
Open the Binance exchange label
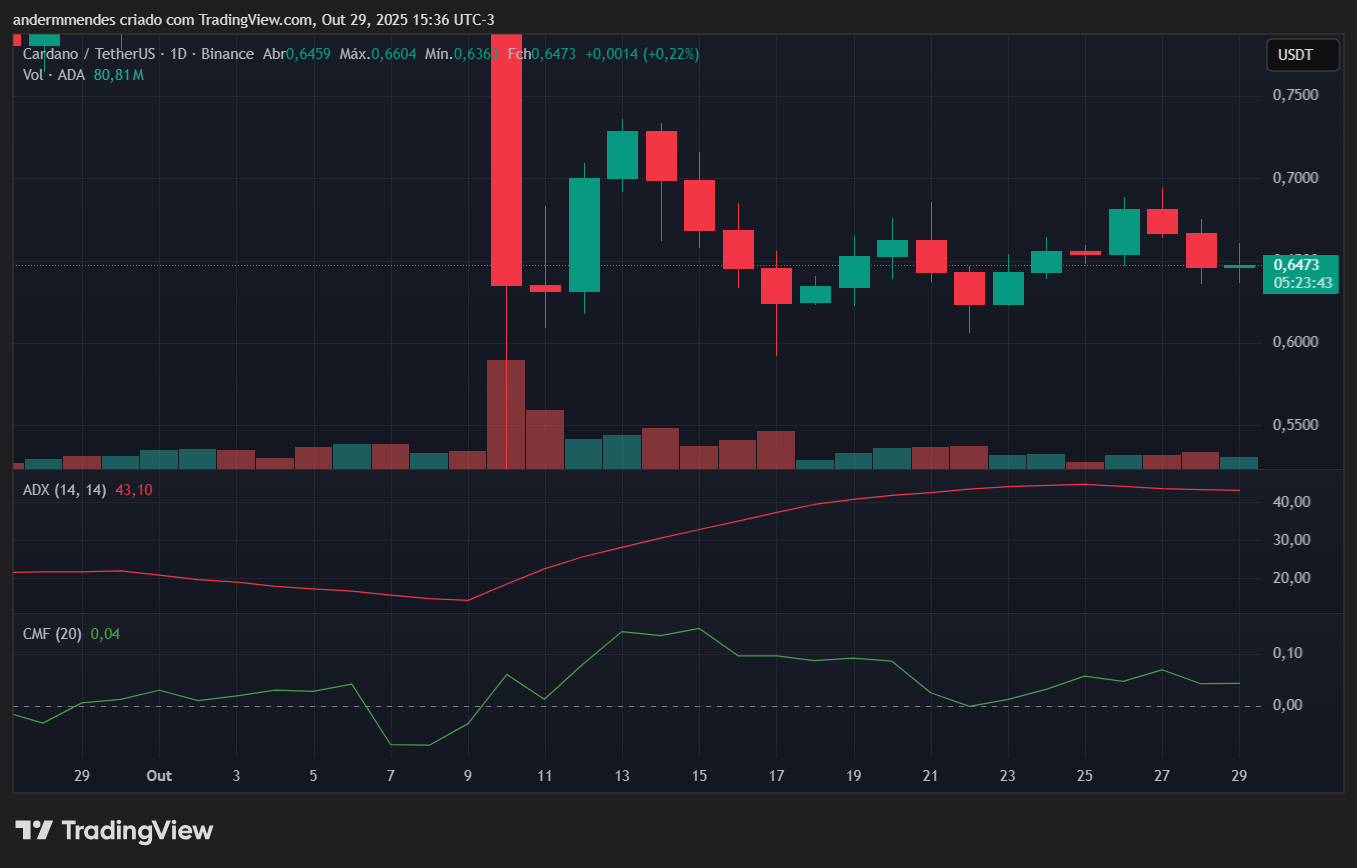(227, 54)
